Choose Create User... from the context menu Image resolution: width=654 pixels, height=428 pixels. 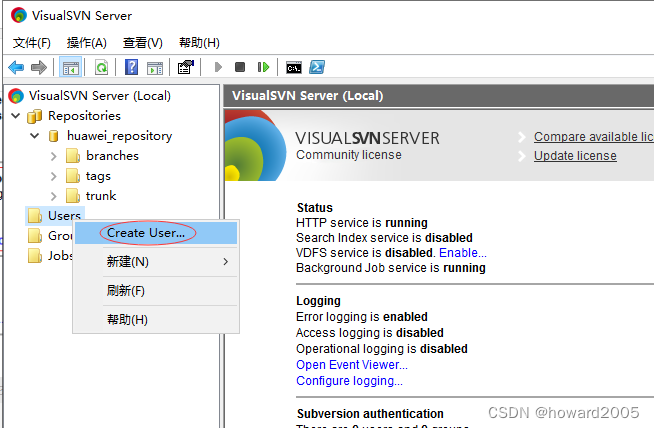click(156, 233)
